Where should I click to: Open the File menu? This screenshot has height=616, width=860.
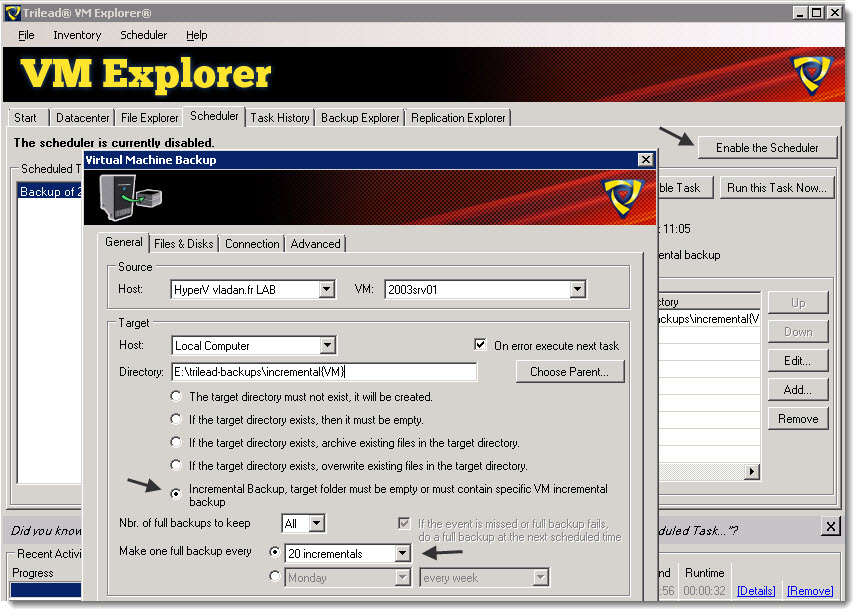(26, 35)
